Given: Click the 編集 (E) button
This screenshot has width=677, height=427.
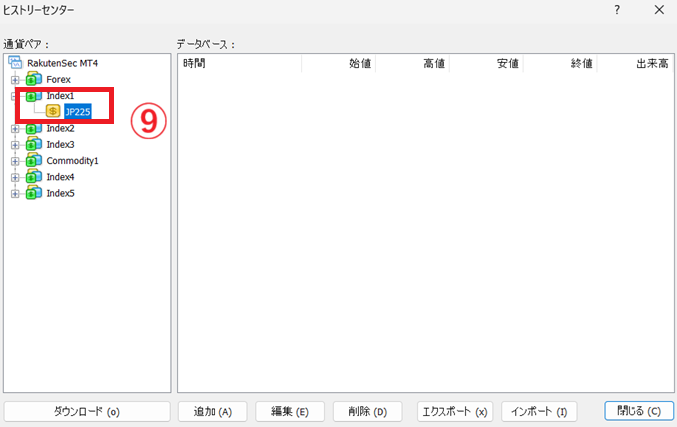Looking at the screenshot, I should point(289,411).
